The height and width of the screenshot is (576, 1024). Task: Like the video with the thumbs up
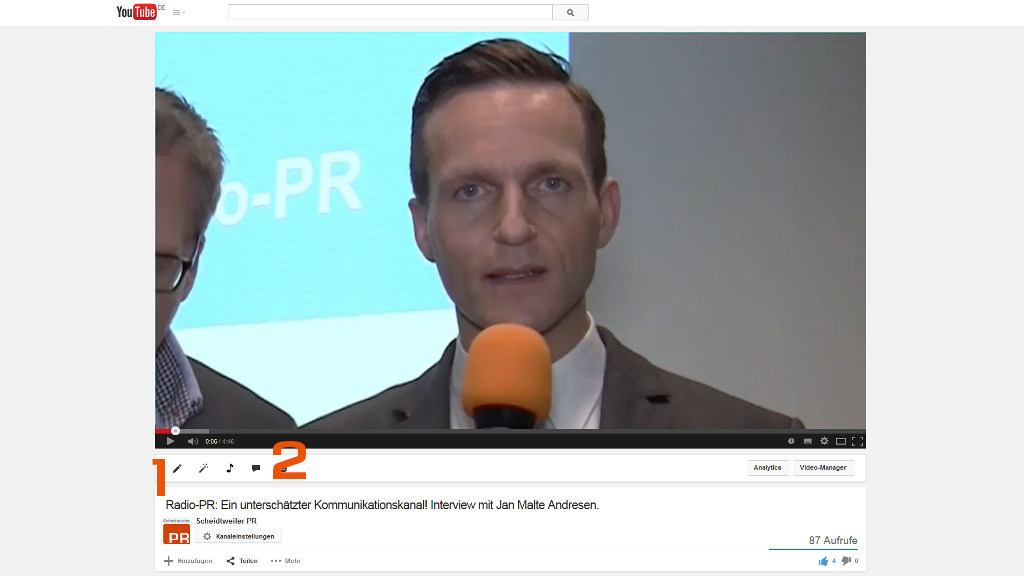click(x=823, y=561)
